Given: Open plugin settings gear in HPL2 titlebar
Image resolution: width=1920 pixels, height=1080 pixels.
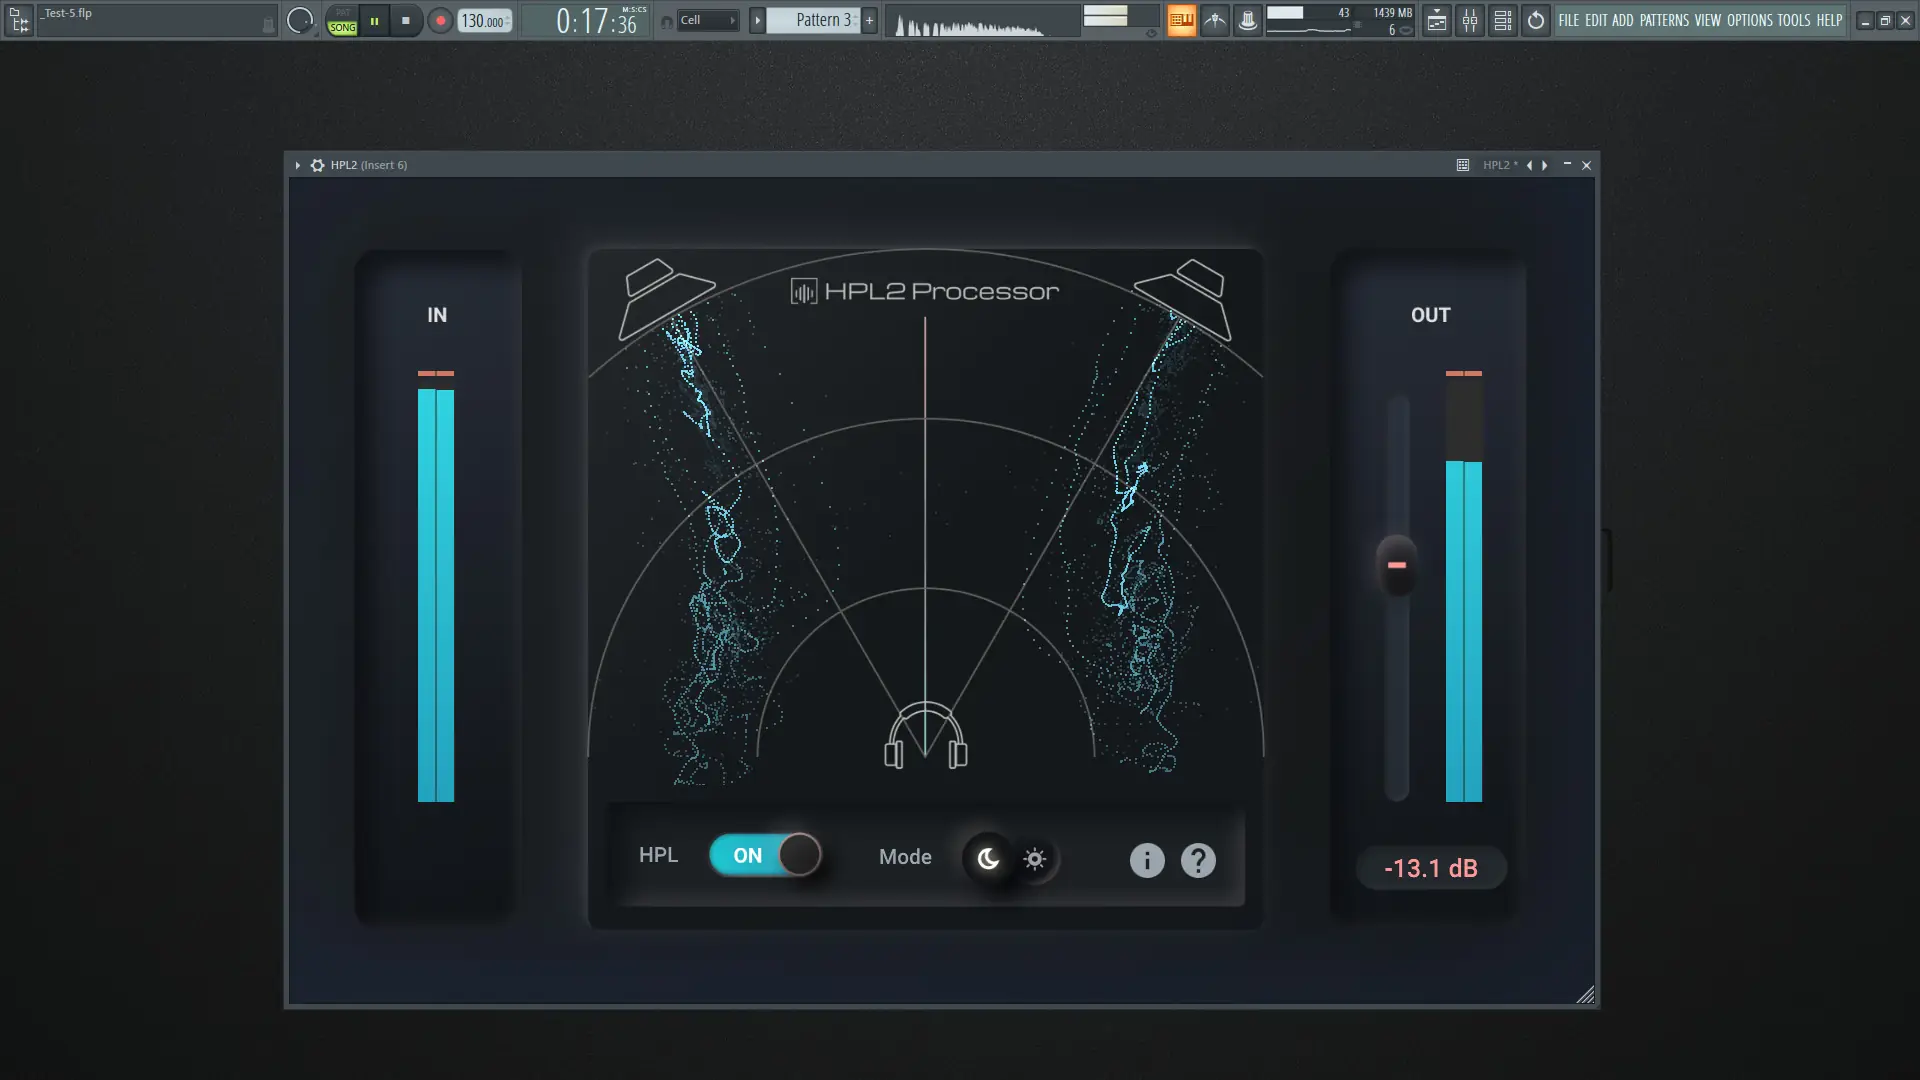Looking at the screenshot, I should coord(317,165).
